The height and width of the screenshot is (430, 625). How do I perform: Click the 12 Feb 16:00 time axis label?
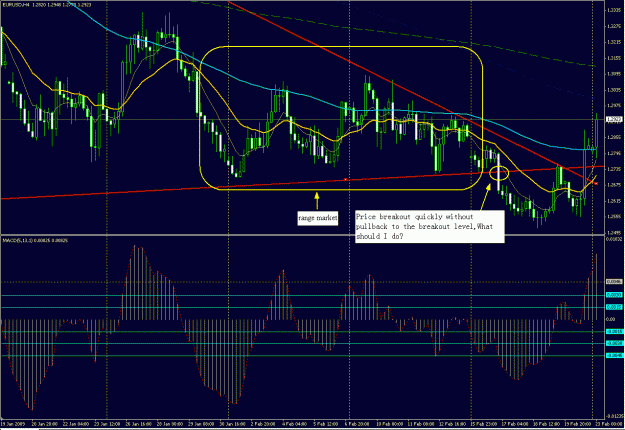pyautogui.click(x=452, y=424)
